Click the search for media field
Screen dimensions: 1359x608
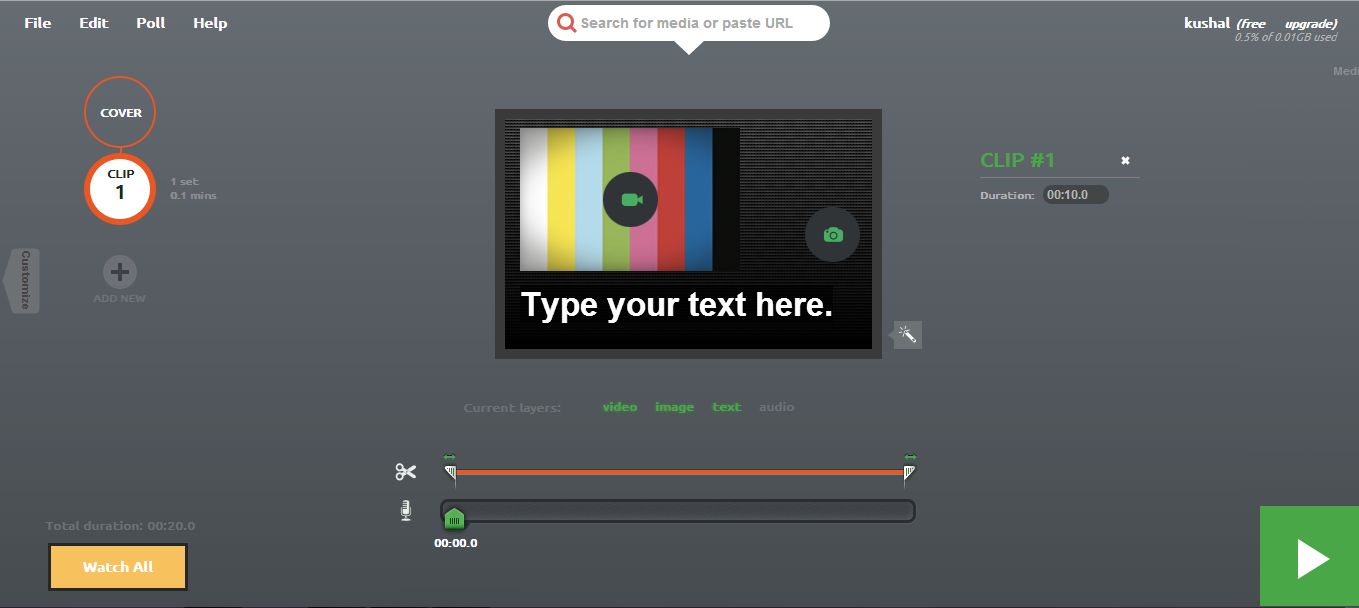(688, 23)
